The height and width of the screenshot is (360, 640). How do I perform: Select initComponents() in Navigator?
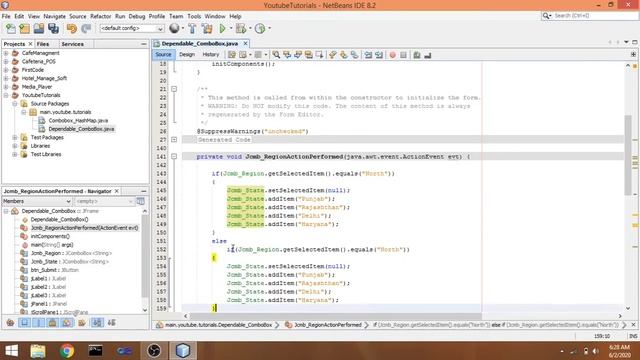[x=50, y=236]
